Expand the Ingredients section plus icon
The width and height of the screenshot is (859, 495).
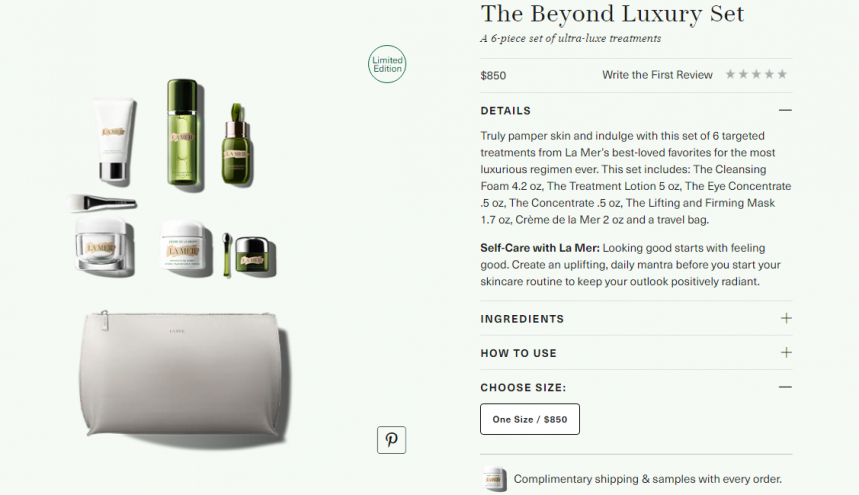click(786, 318)
